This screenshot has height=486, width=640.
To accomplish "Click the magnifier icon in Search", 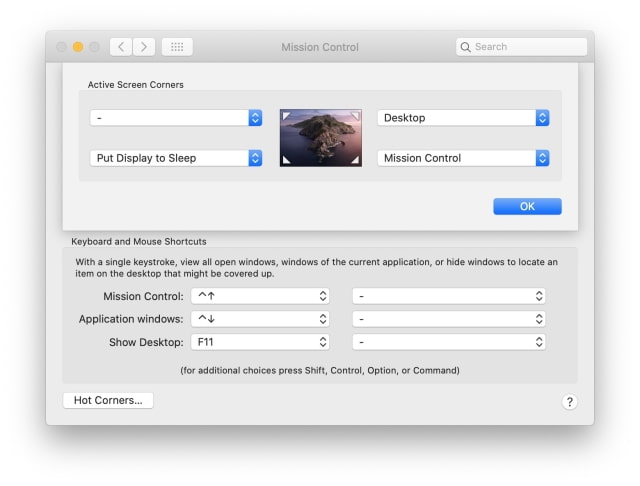I will click(466, 47).
